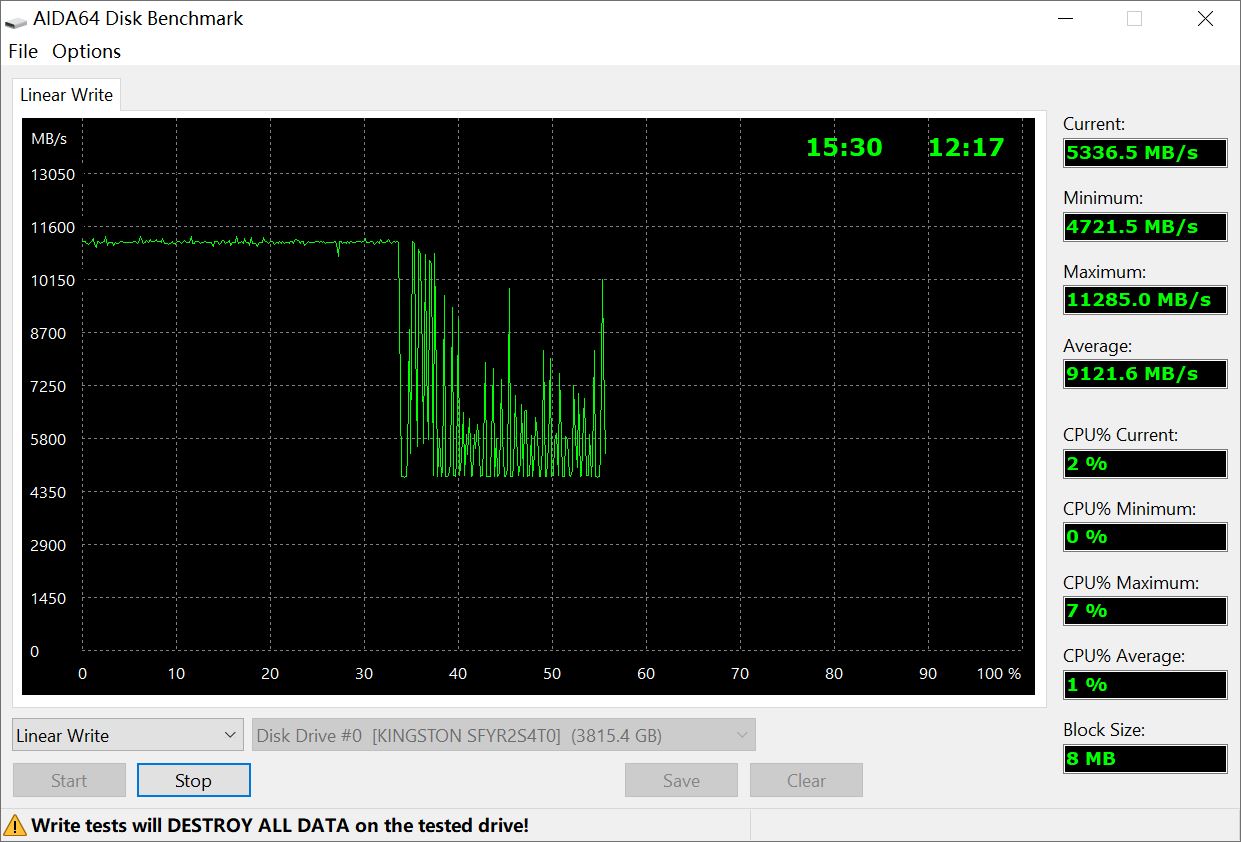
Task: Click the Average 9121.6 MB/s value box
Action: tap(1145, 374)
